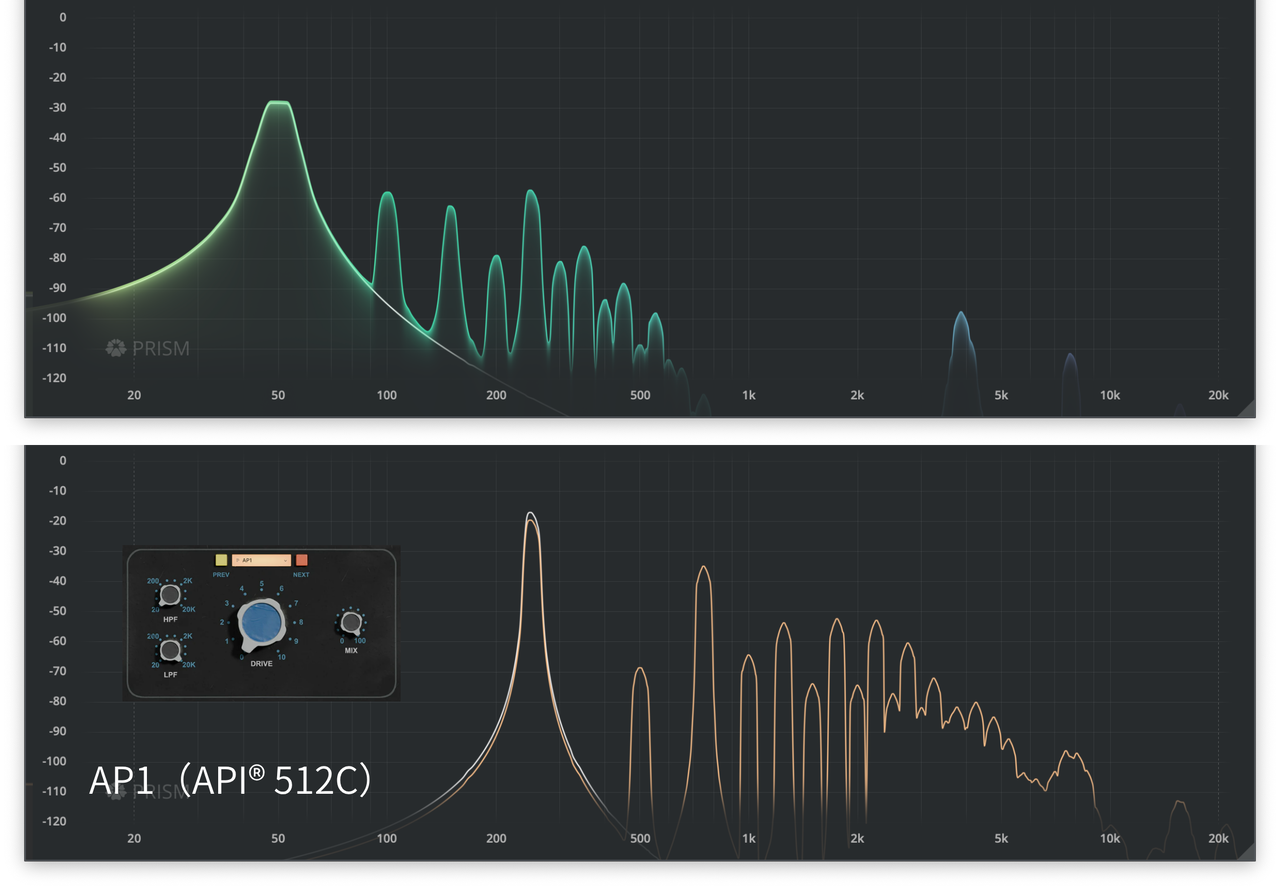
Task: Click the HPF filter knob
Action: (x=170, y=596)
